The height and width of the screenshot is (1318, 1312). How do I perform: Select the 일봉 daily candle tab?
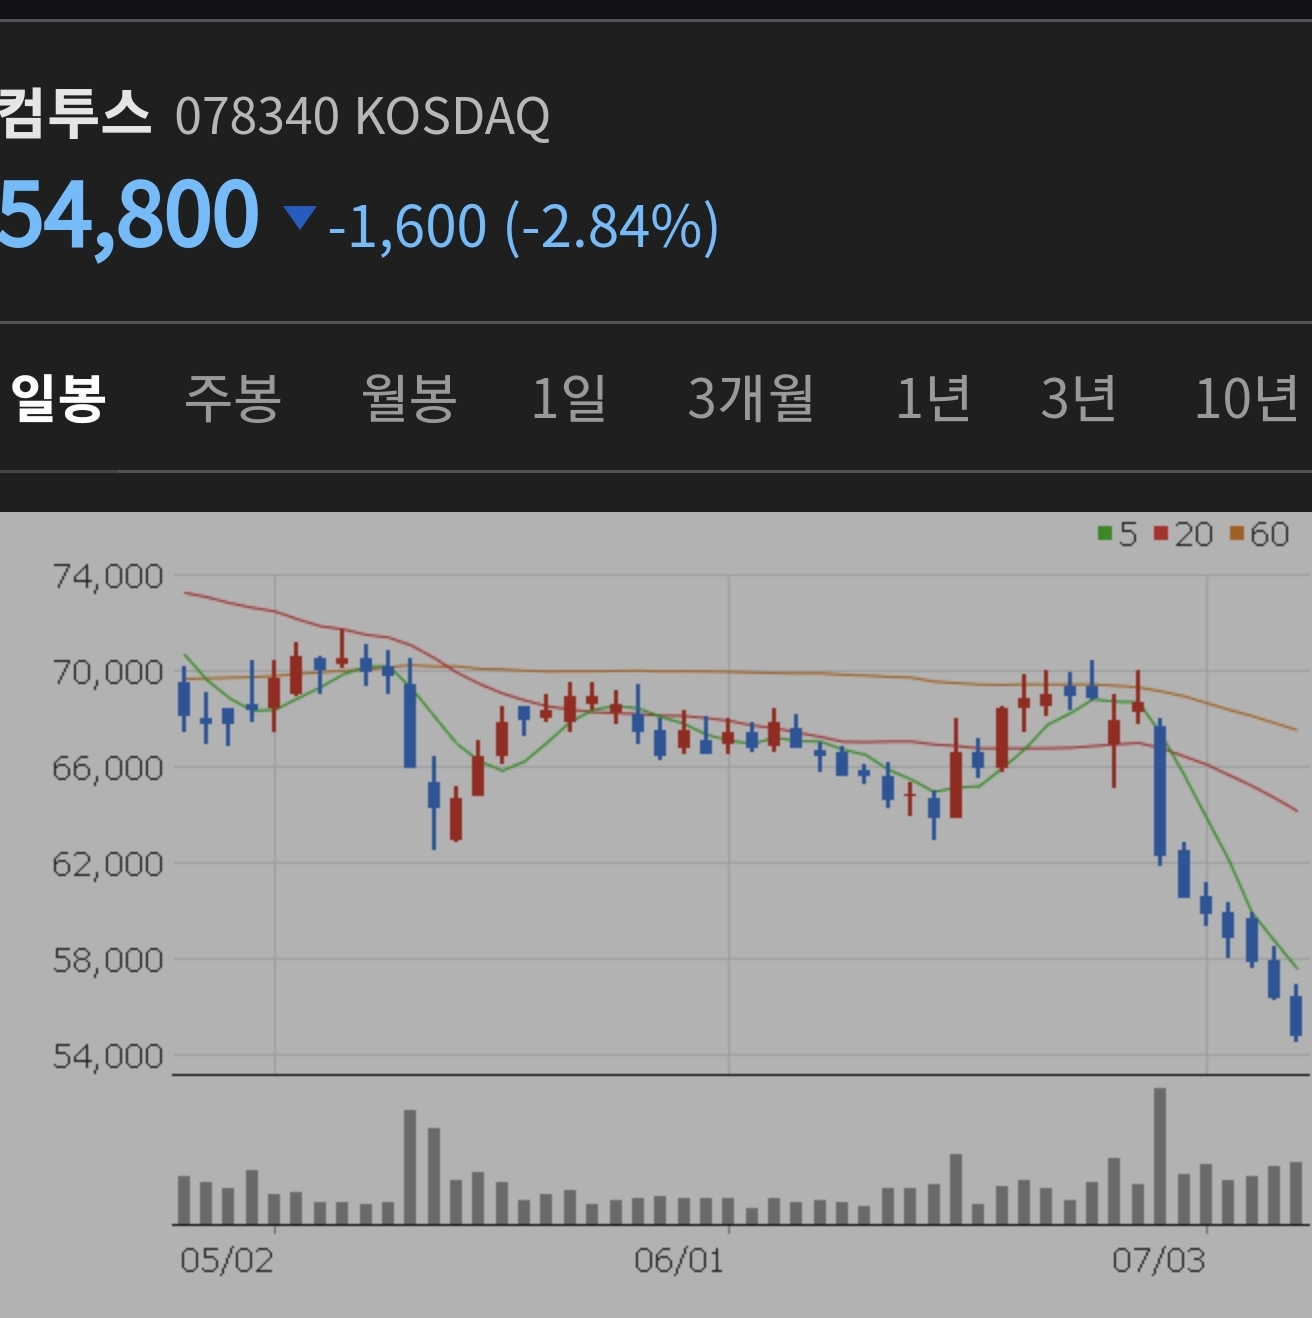click(58, 398)
